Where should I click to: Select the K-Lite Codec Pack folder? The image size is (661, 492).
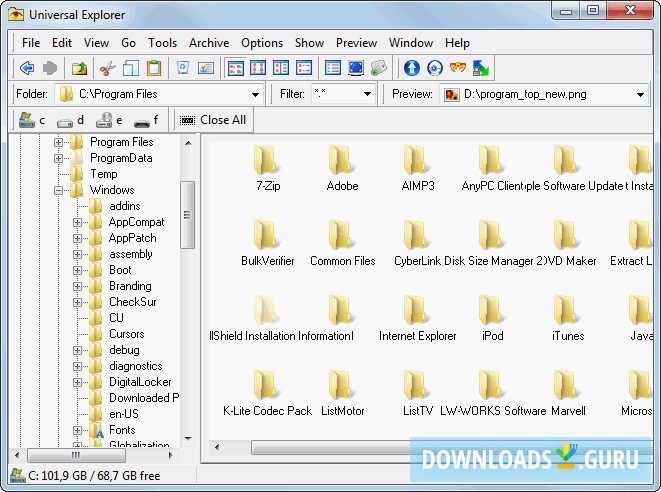click(267, 393)
